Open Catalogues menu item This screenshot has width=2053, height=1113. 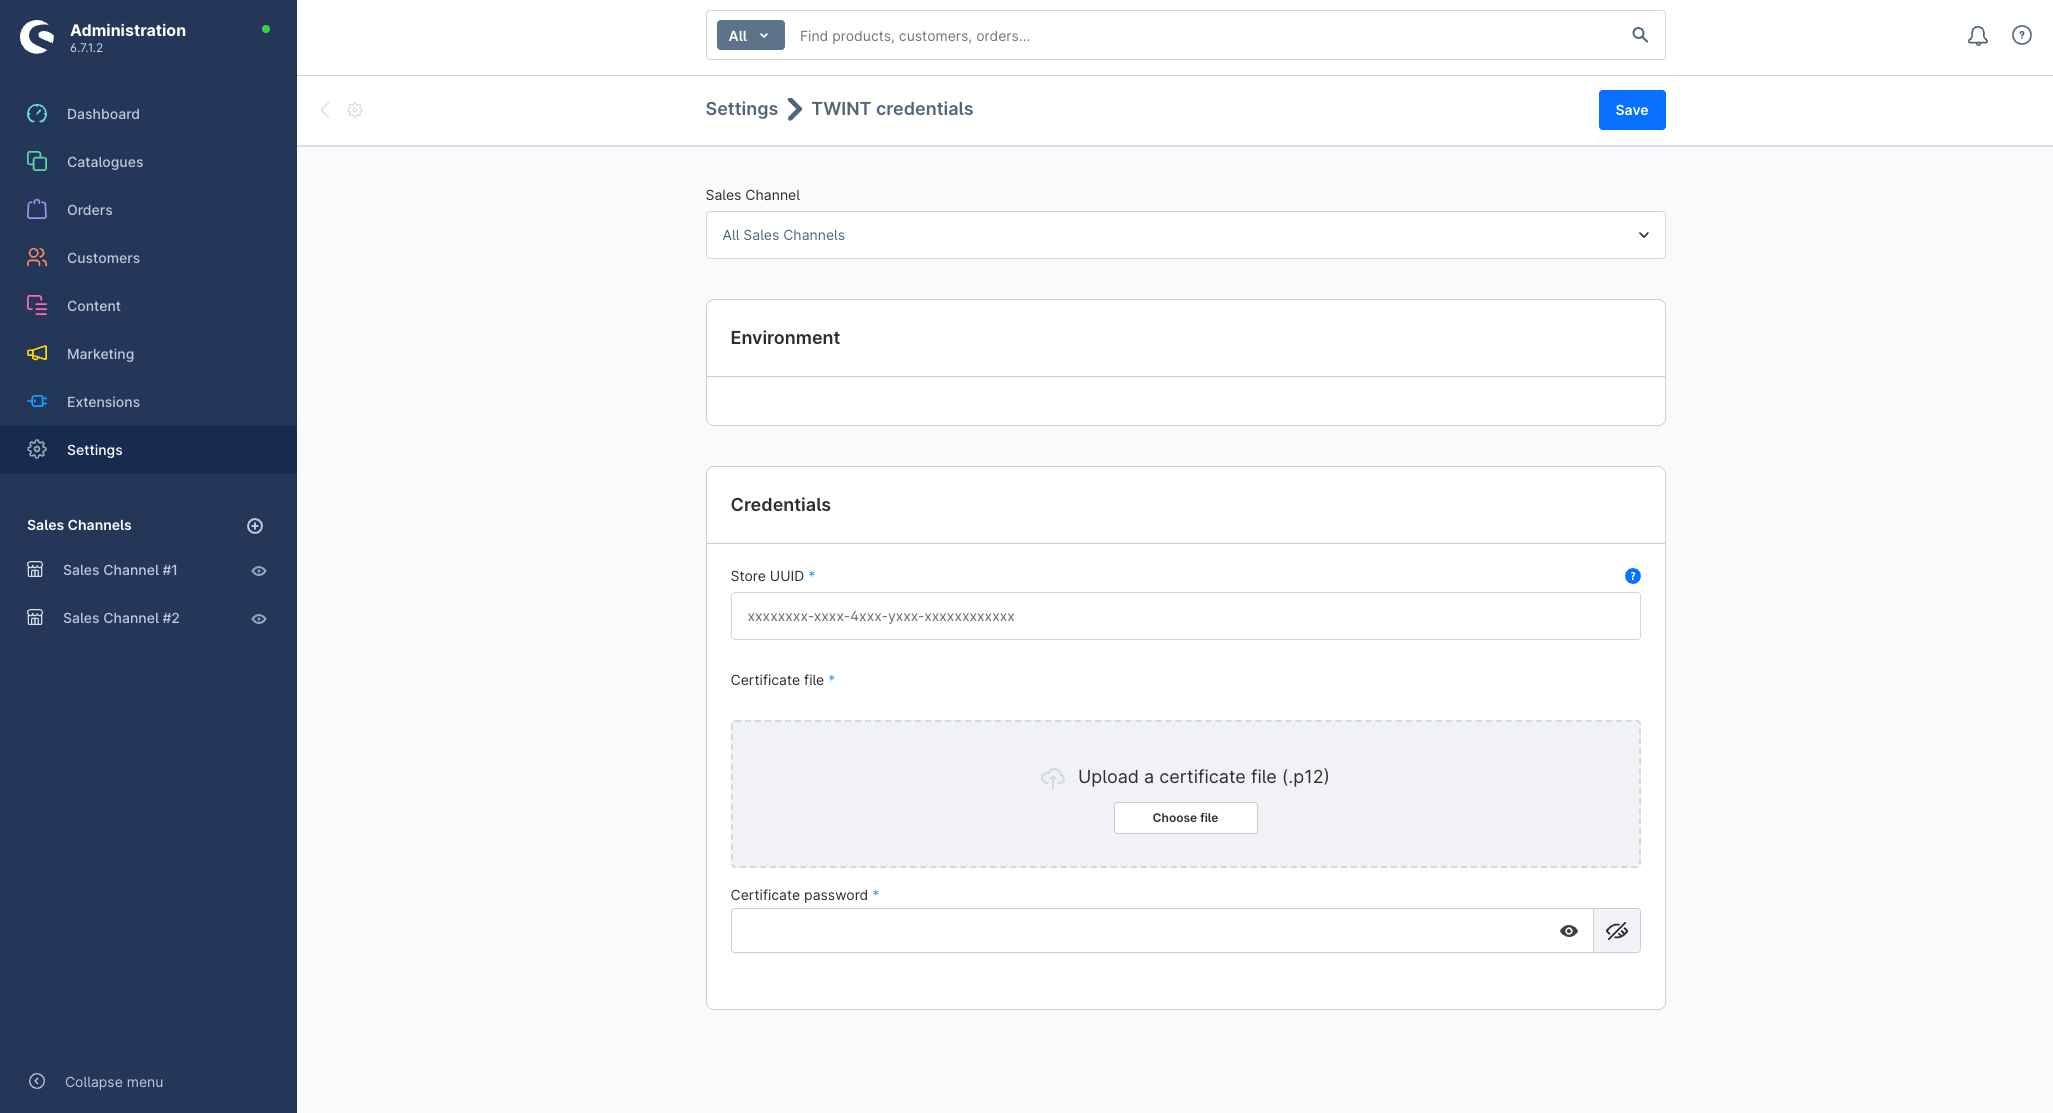coord(105,162)
